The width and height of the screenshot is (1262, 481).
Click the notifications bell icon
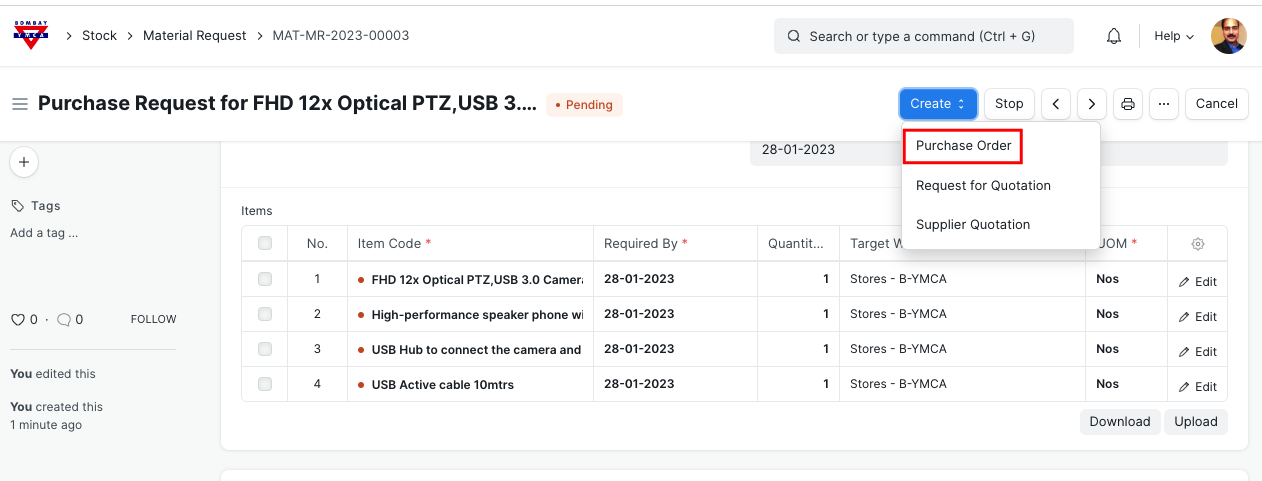tap(1113, 36)
